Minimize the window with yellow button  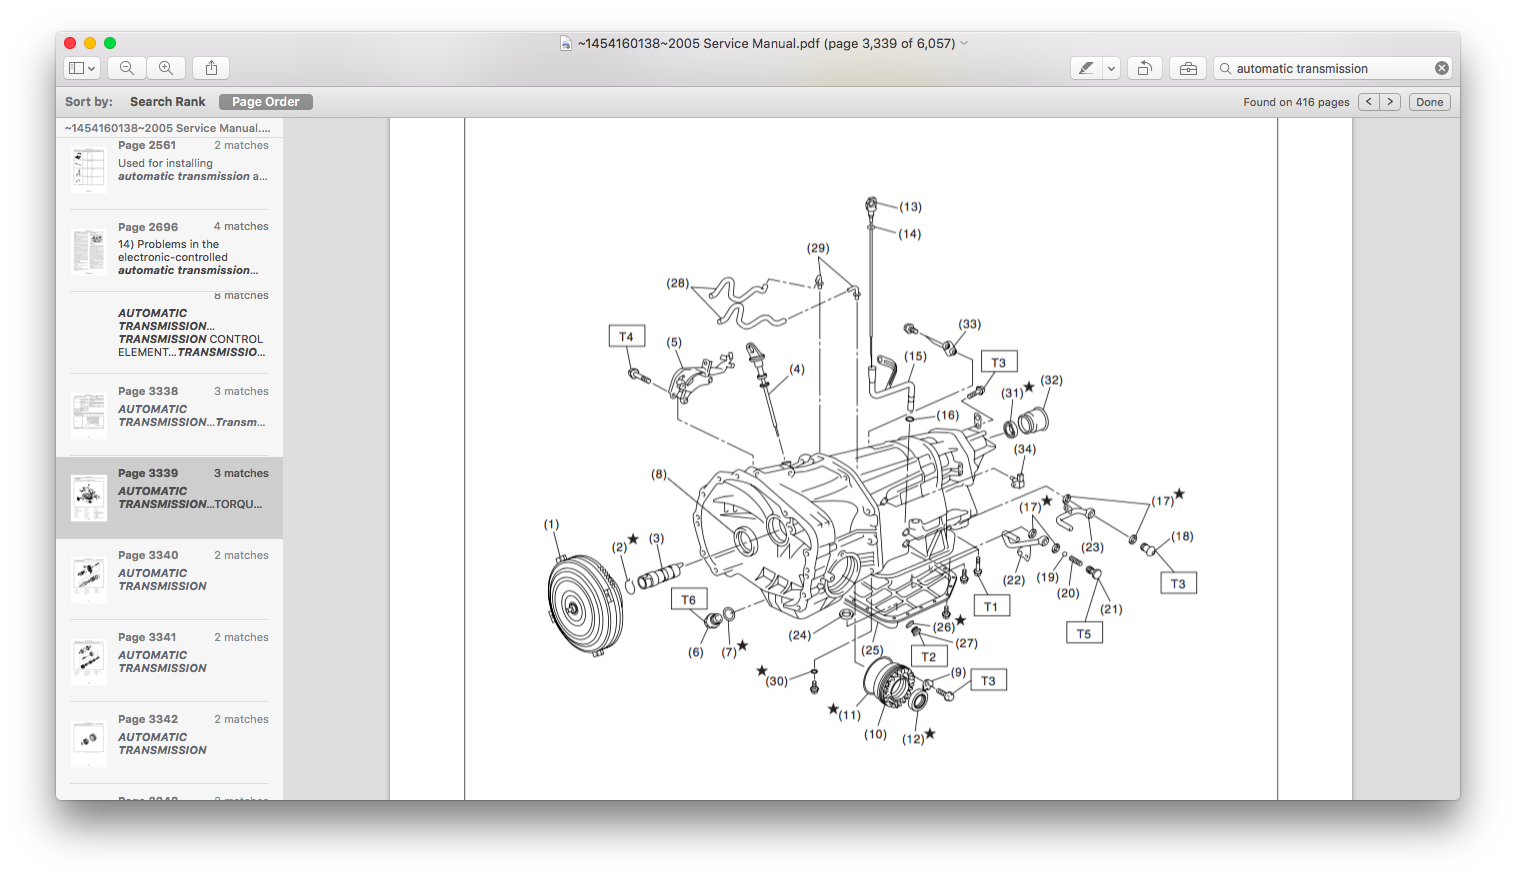click(90, 43)
